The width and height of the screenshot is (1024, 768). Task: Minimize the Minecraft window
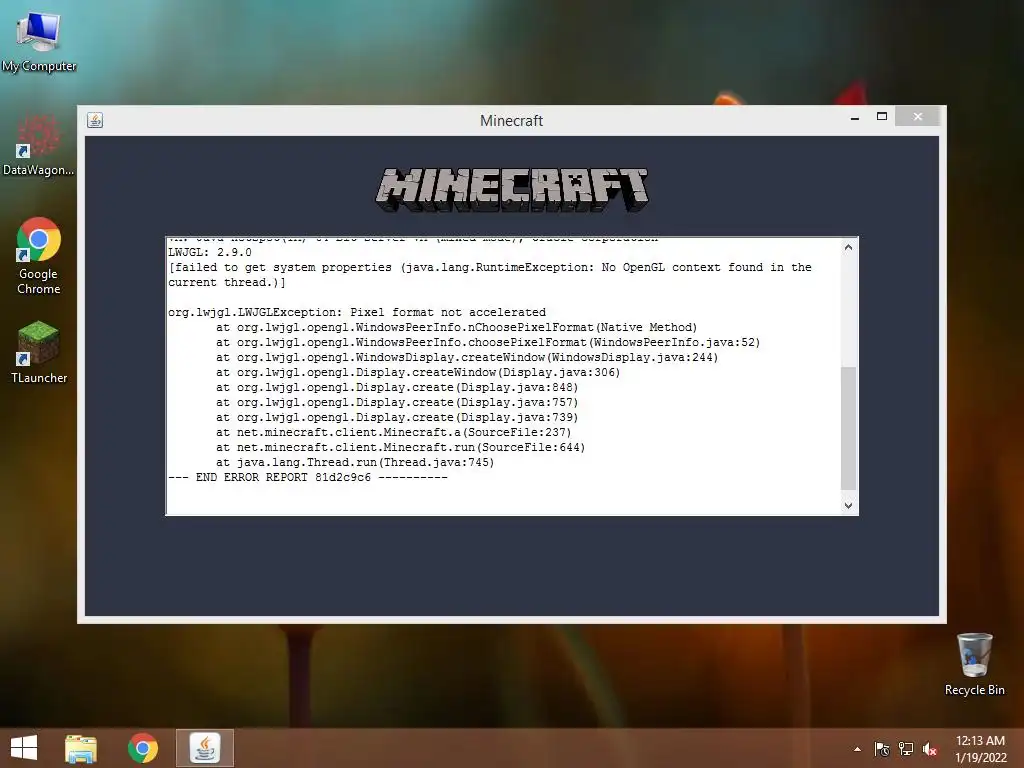(855, 118)
